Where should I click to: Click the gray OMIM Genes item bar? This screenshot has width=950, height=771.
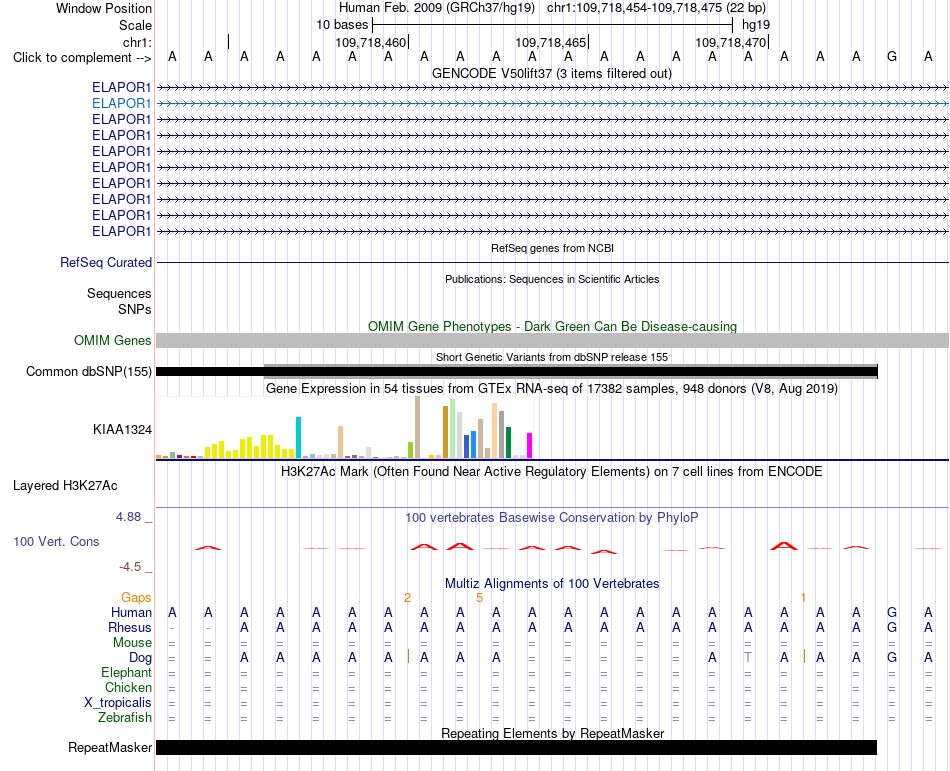pyautogui.click(x=552, y=340)
